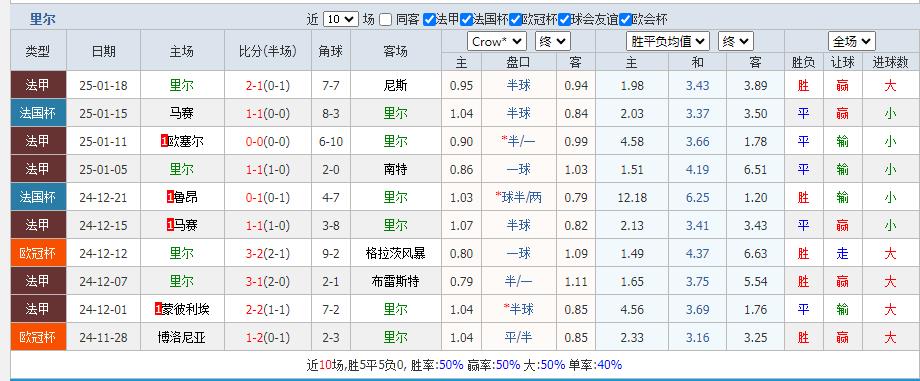Click the 单率 40% value in summary
This screenshot has height=381, width=920.
pyautogui.click(x=609, y=365)
